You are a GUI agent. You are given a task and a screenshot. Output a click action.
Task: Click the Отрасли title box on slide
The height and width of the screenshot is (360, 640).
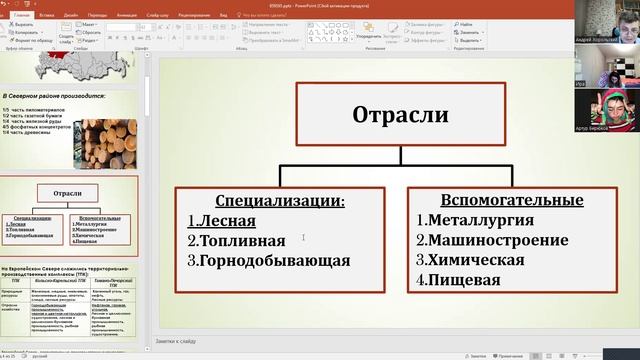pyautogui.click(x=401, y=114)
